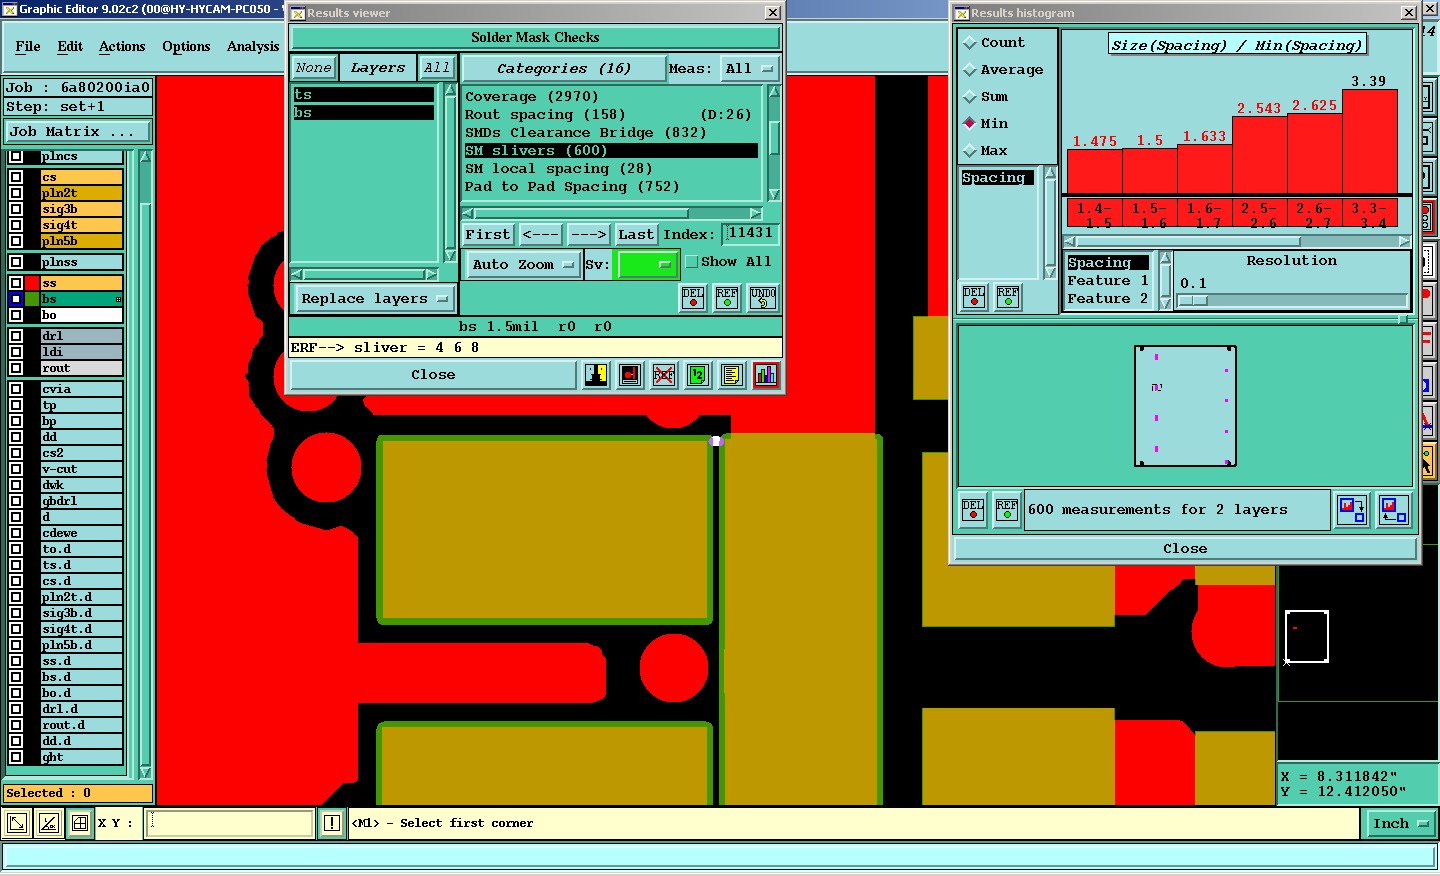Screen dimensions: 1440x876
Task: Click the yellow notes report icon
Action: click(x=732, y=375)
